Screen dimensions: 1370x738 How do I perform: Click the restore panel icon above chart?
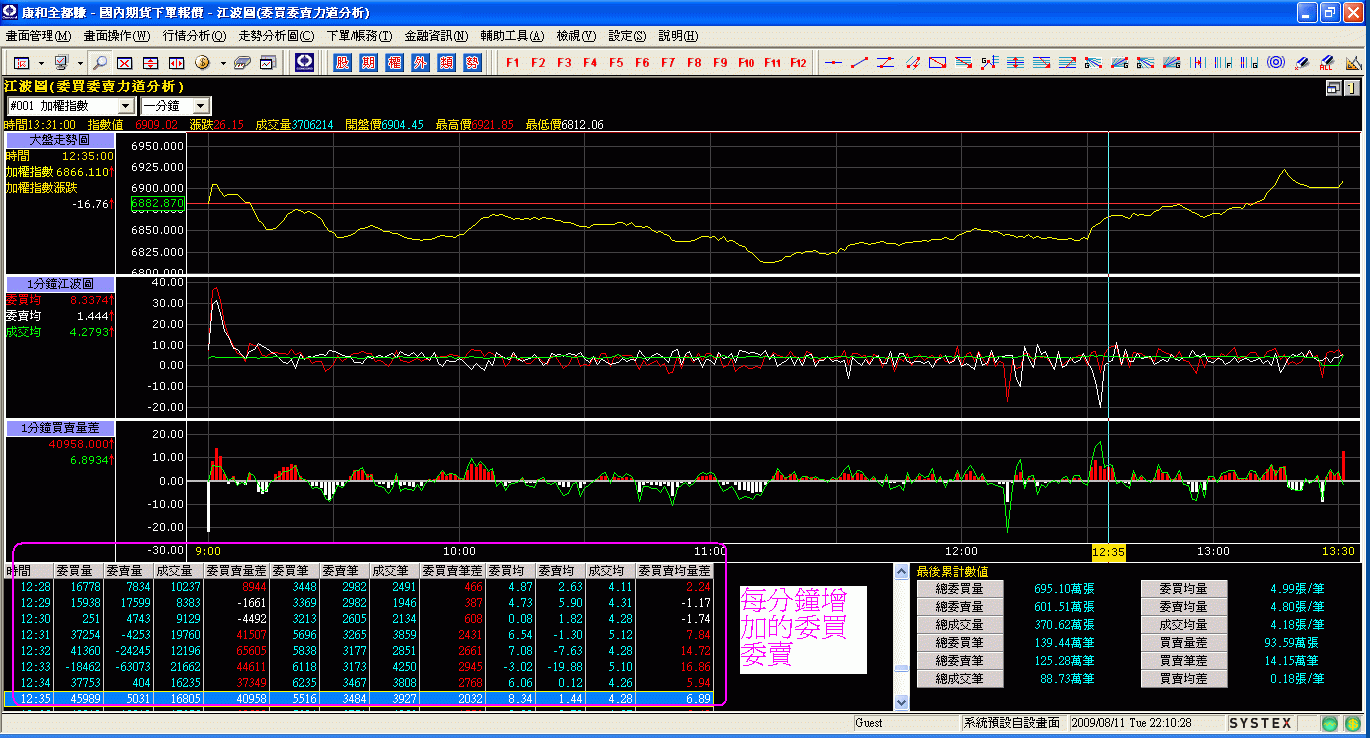1333,88
